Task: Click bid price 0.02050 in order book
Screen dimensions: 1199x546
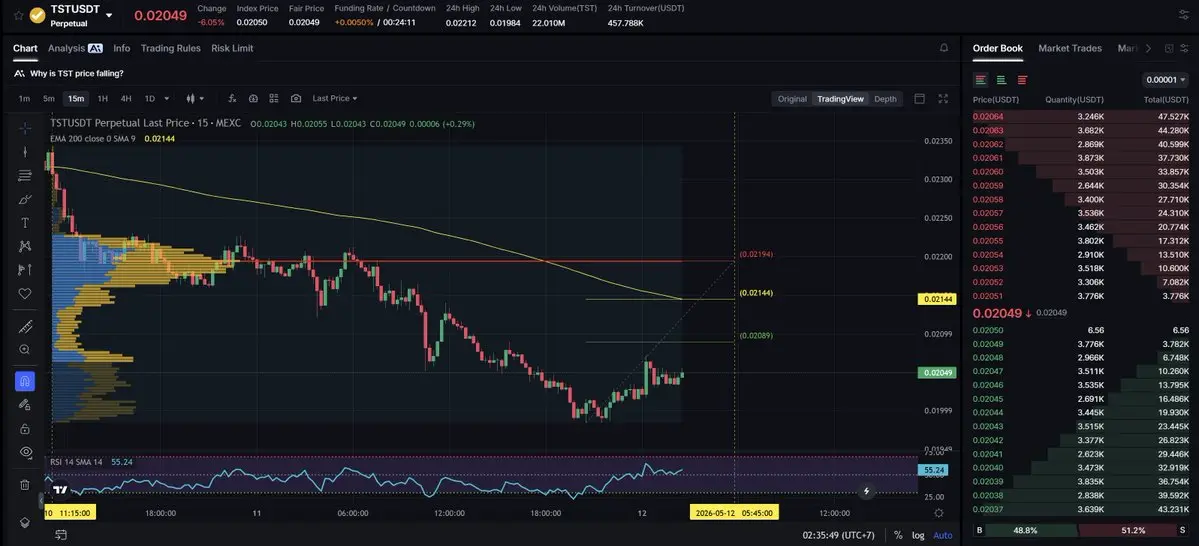Action: 987,330
